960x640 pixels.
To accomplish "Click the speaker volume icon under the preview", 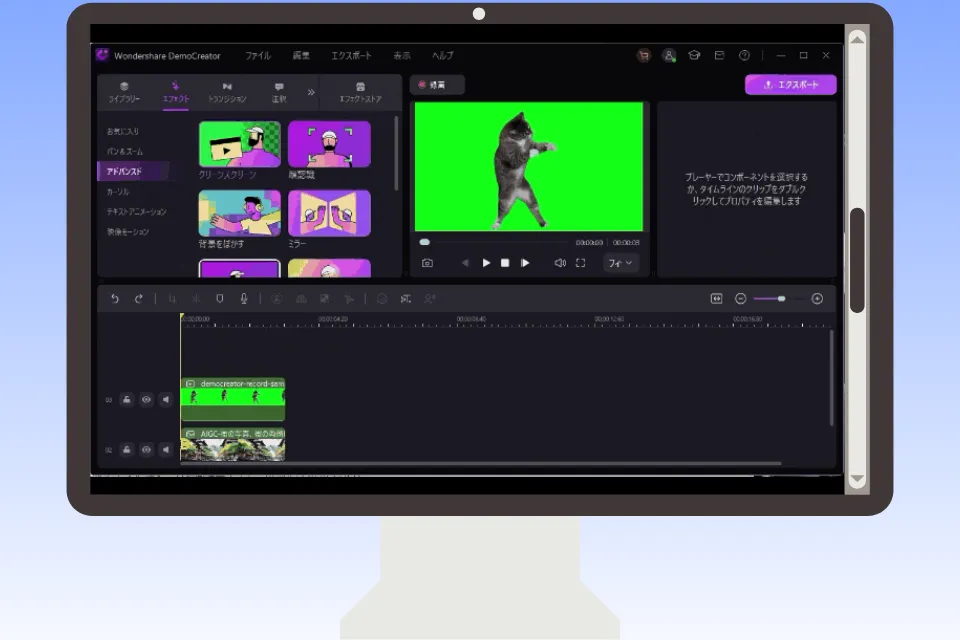I will click(558, 263).
